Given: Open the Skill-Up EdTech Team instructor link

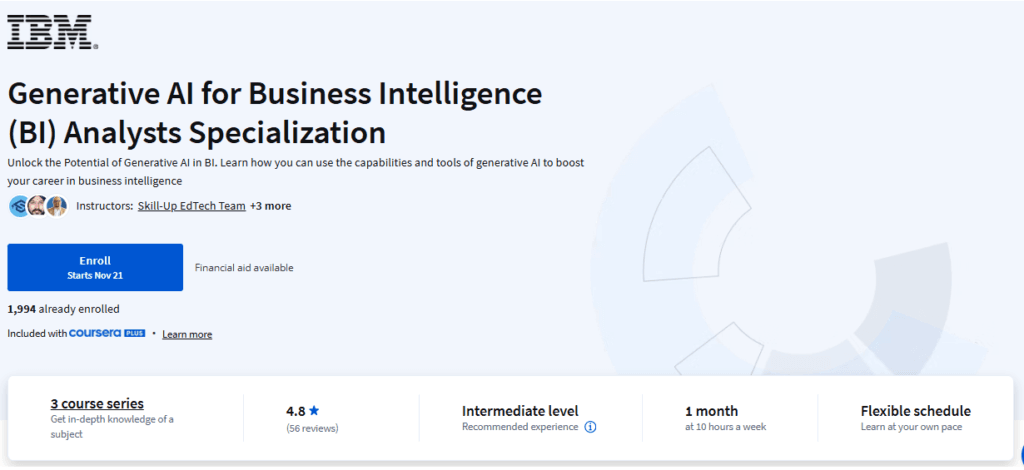Looking at the screenshot, I should click(191, 206).
